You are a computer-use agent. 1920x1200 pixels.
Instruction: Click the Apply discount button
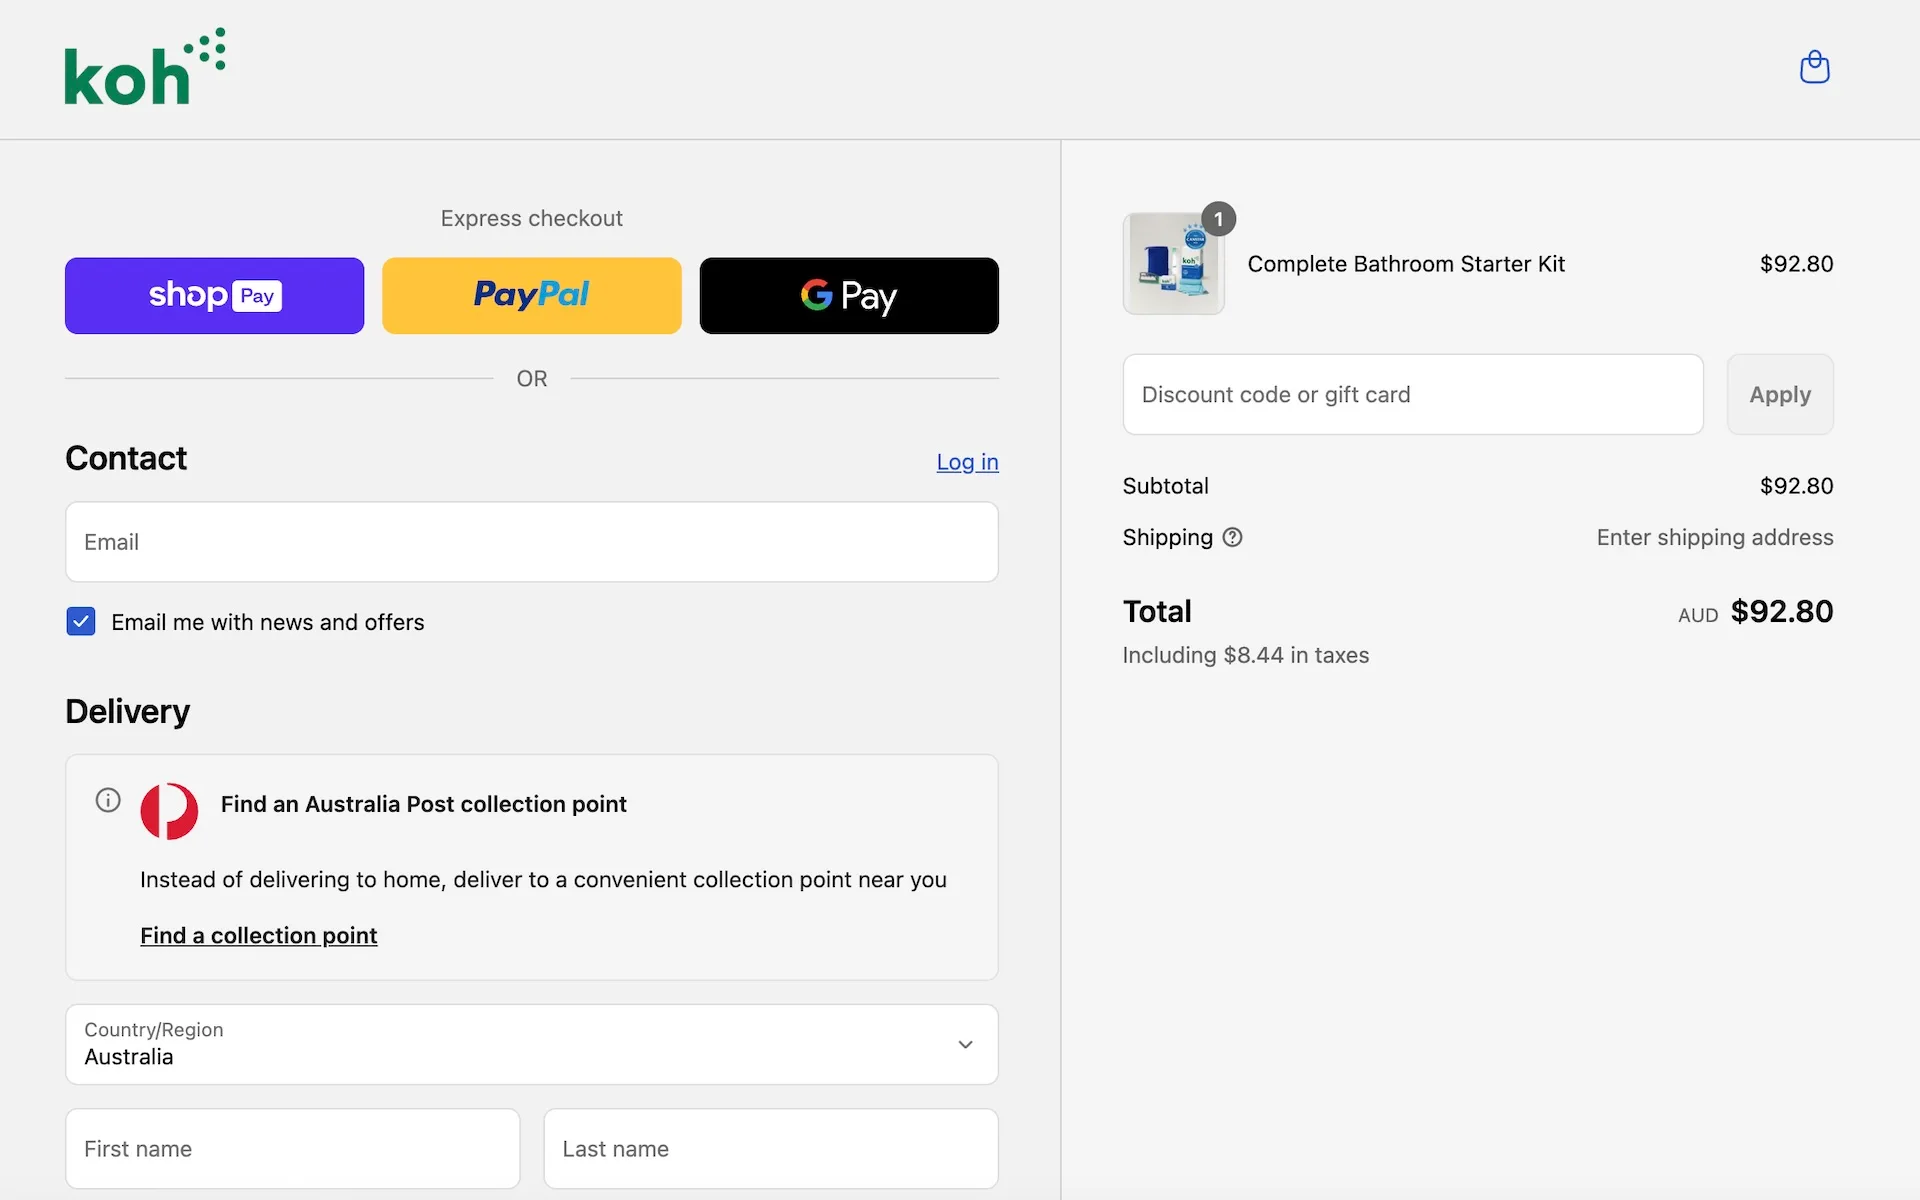1780,394
